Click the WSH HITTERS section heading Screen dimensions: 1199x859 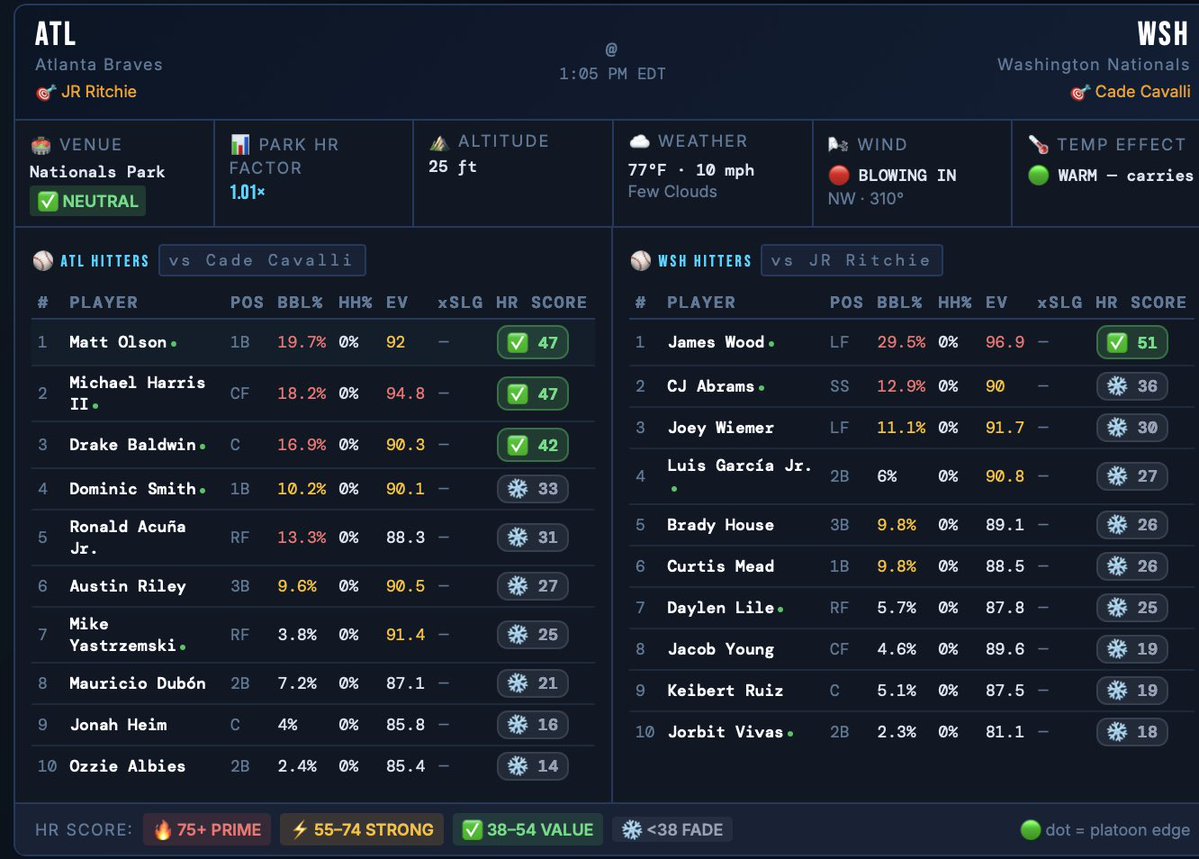[705, 261]
